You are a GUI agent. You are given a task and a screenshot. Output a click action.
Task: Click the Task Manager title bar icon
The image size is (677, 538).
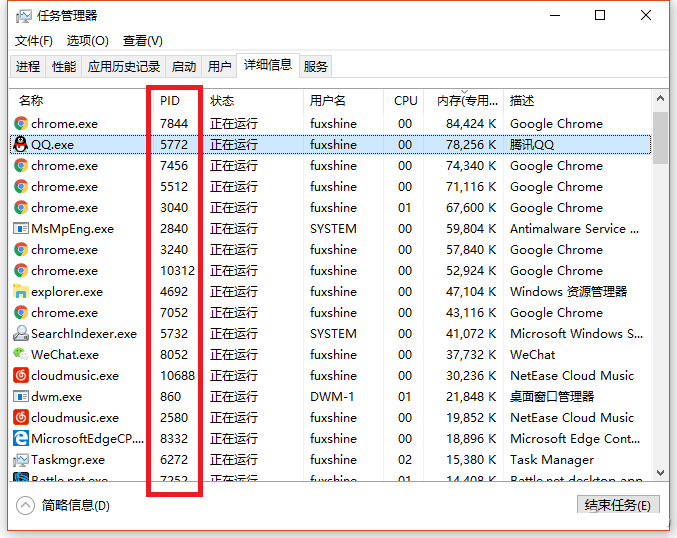coord(23,16)
